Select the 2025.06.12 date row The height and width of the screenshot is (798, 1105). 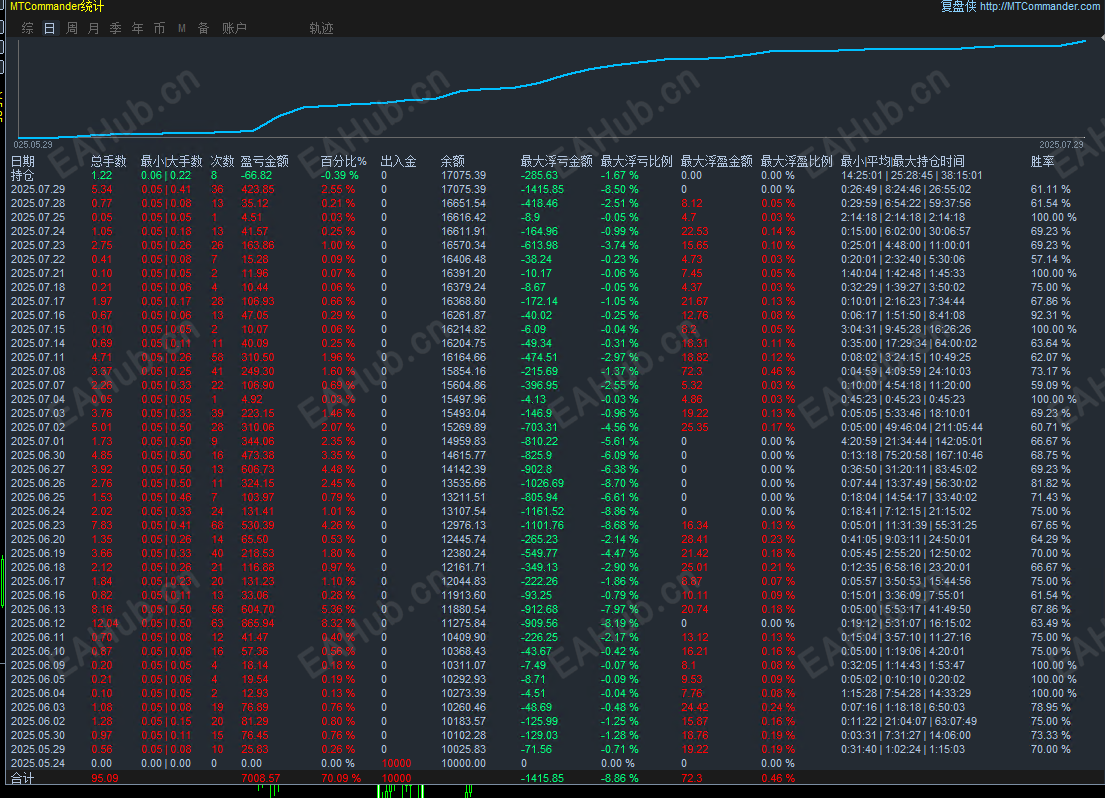[x=38, y=623]
